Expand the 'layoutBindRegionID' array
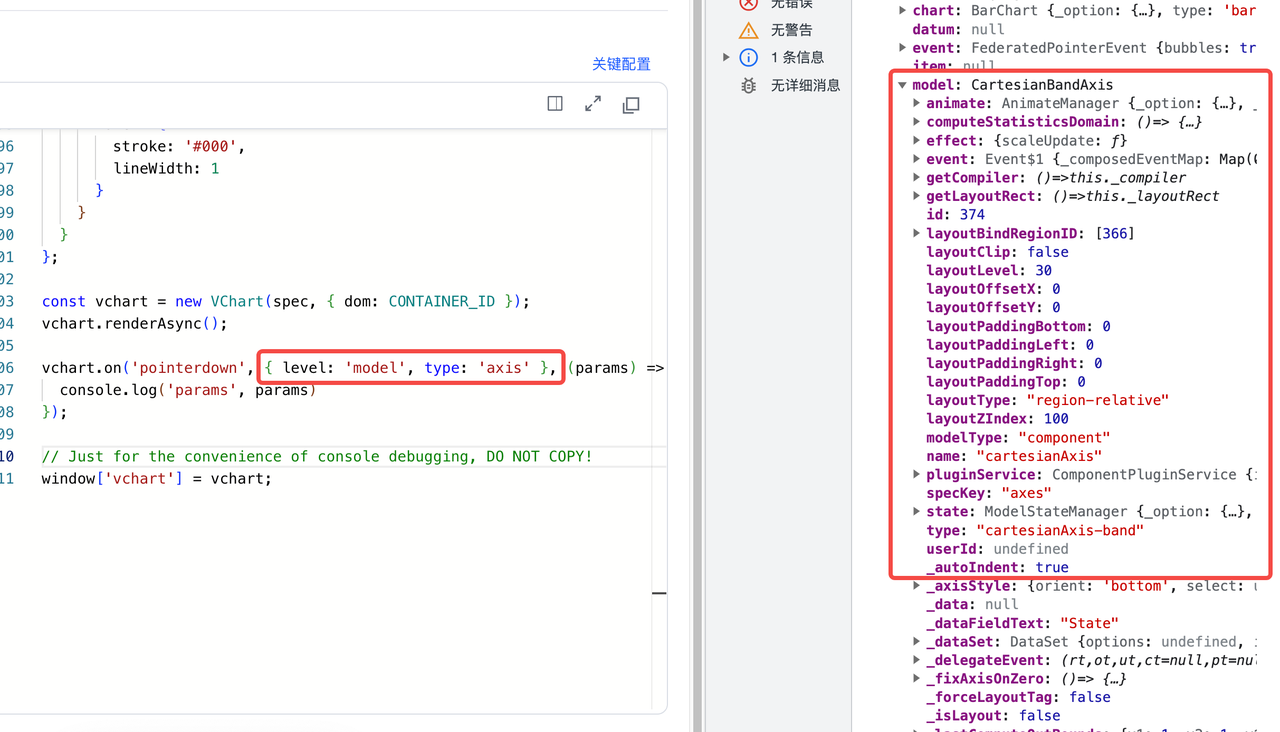 click(917, 233)
